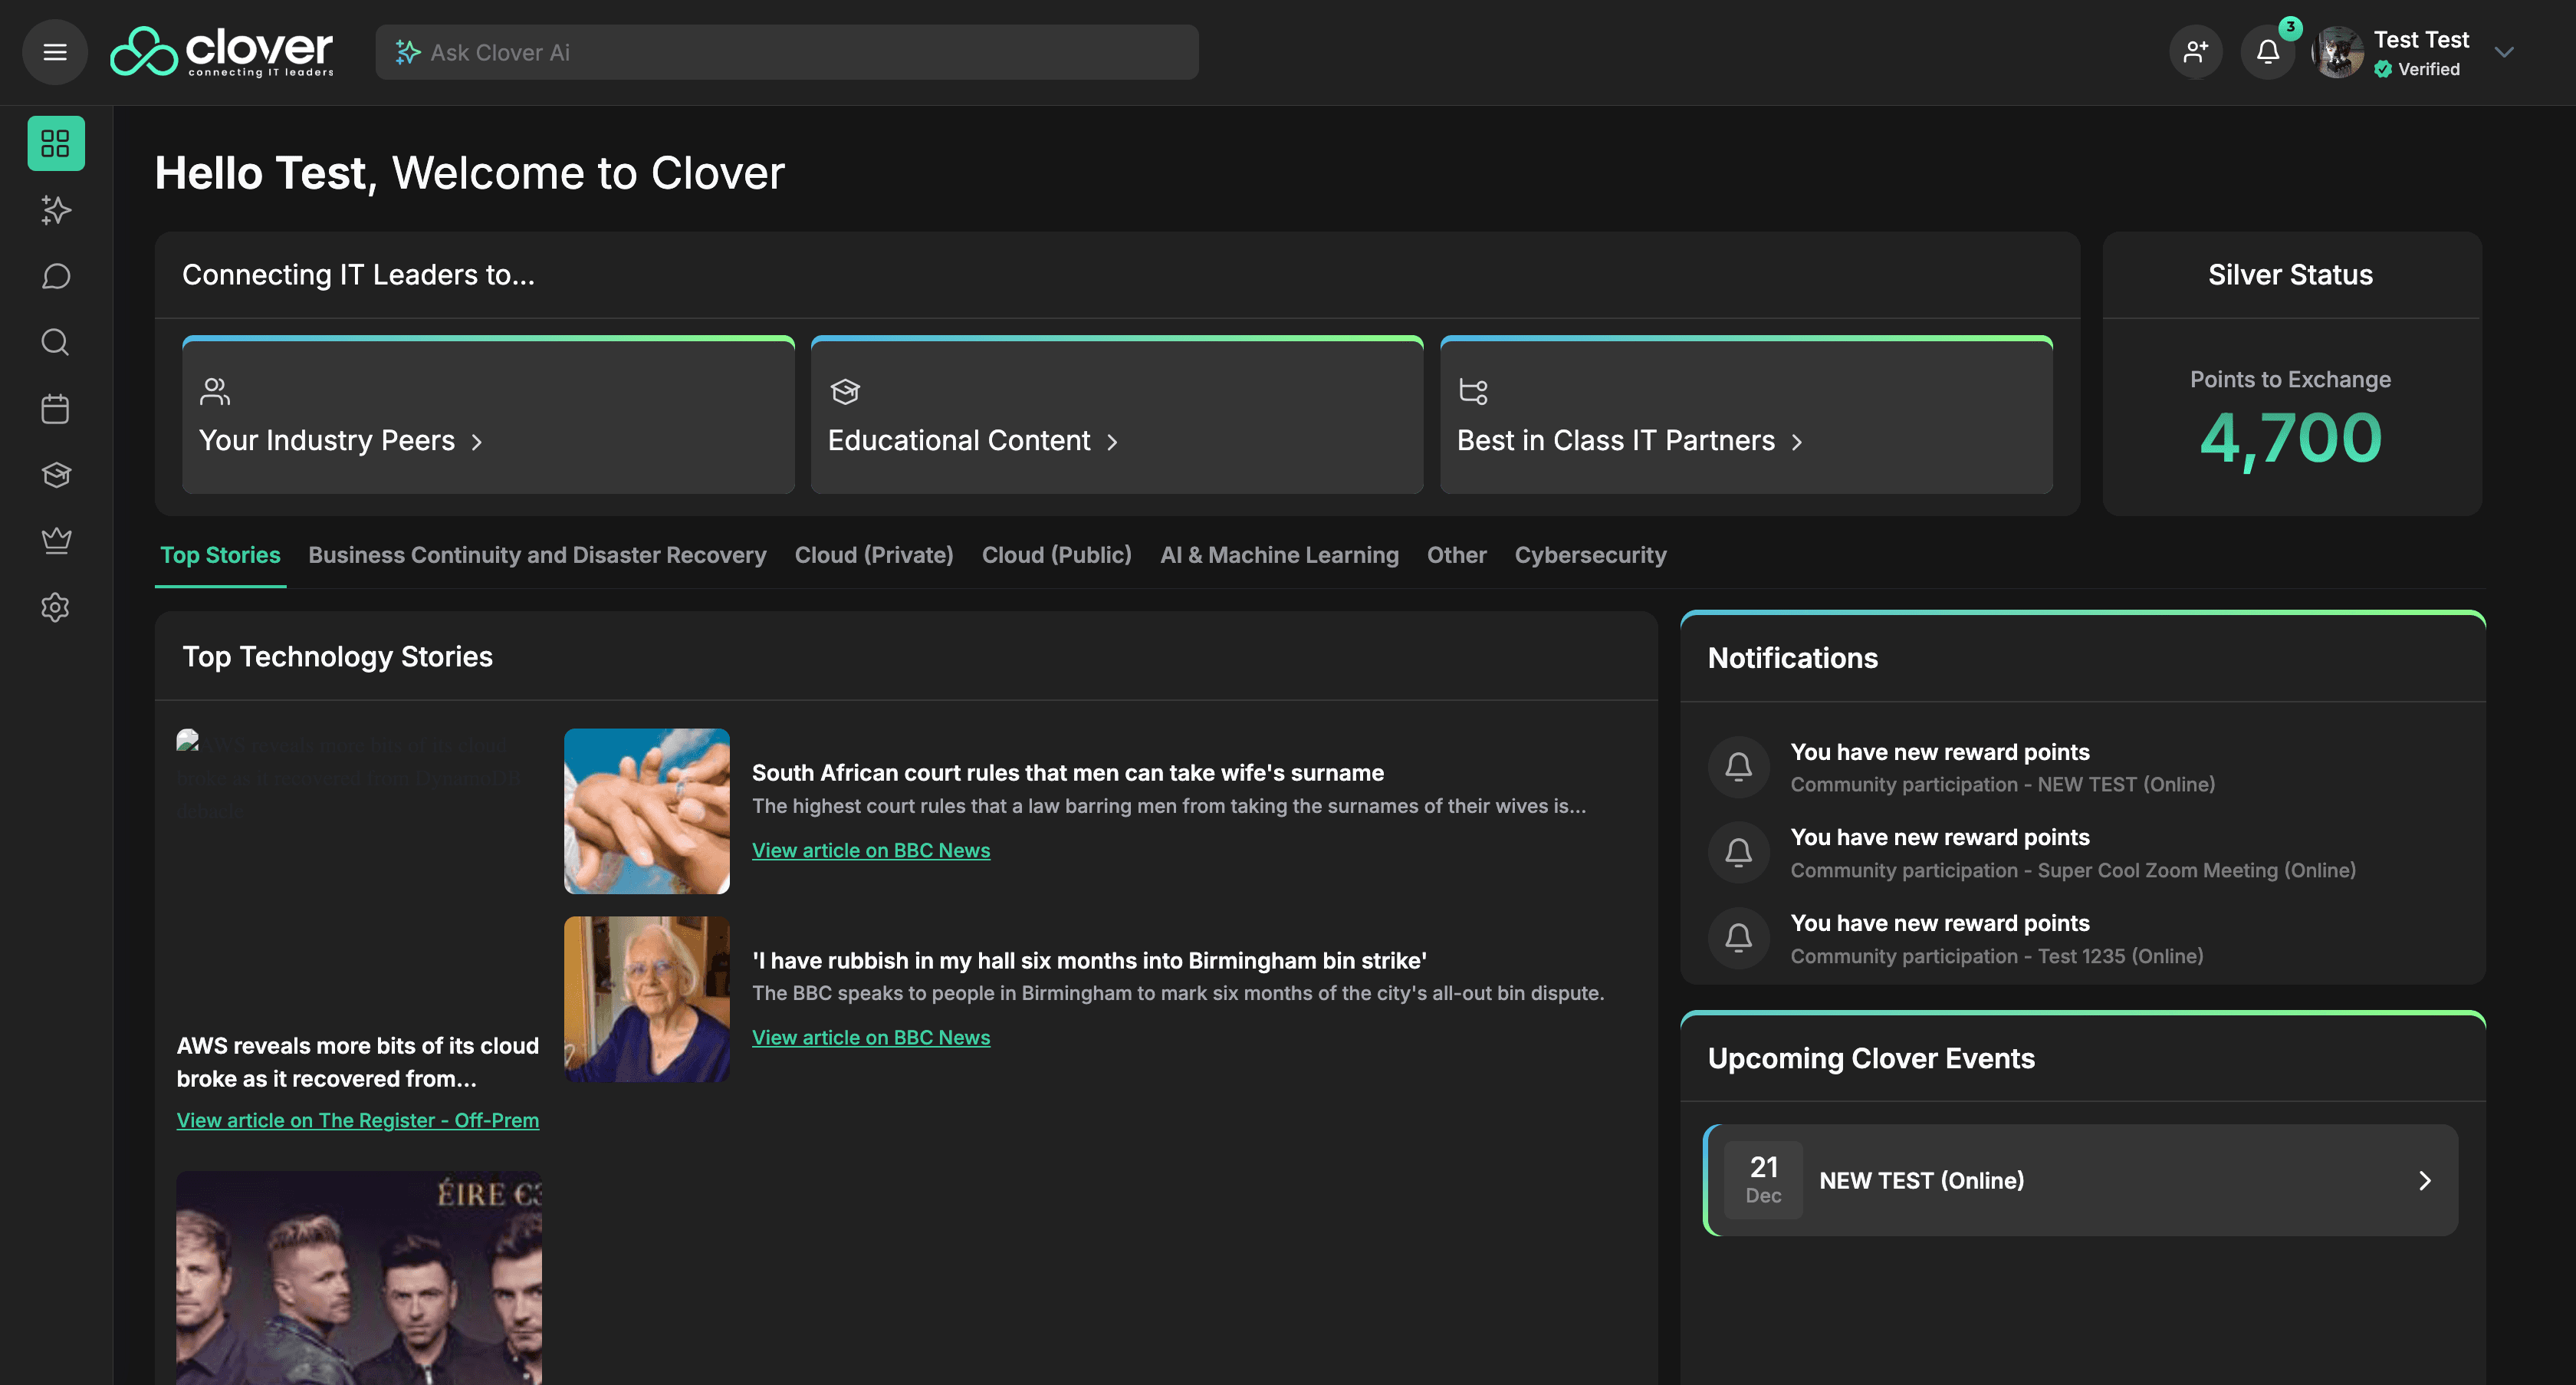Open Your Industry Peers via its arrow
Image resolution: width=2576 pixels, height=1385 pixels.
478,441
